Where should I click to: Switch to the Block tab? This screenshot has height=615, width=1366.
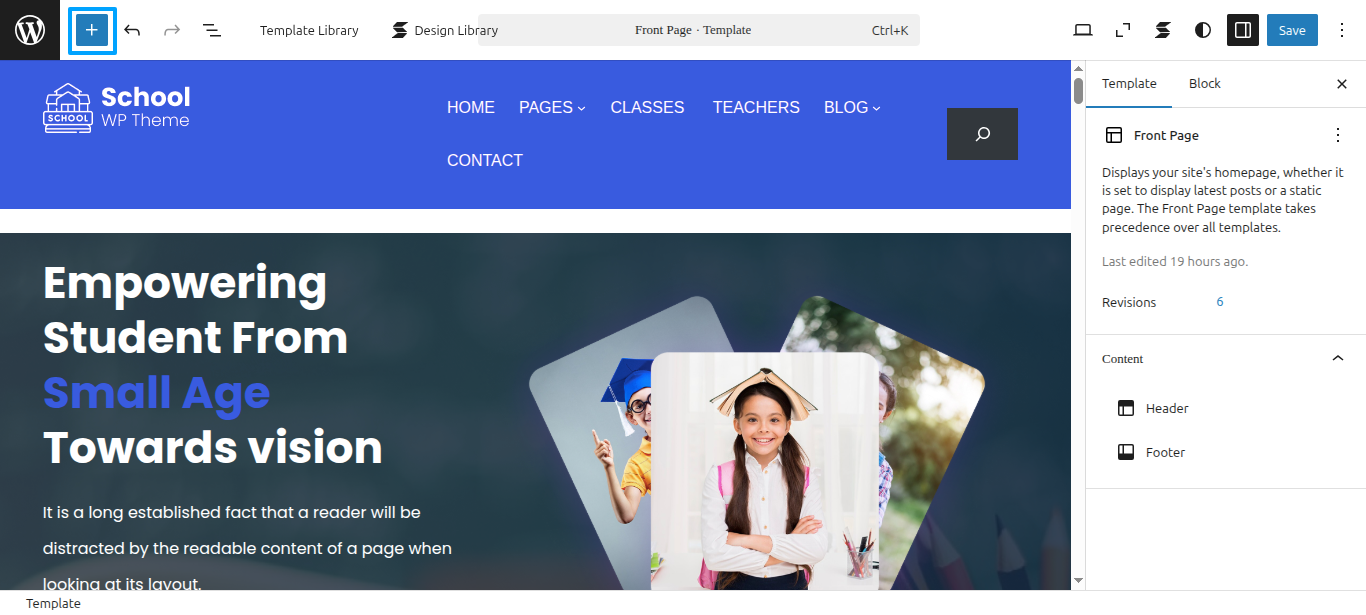(1204, 84)
